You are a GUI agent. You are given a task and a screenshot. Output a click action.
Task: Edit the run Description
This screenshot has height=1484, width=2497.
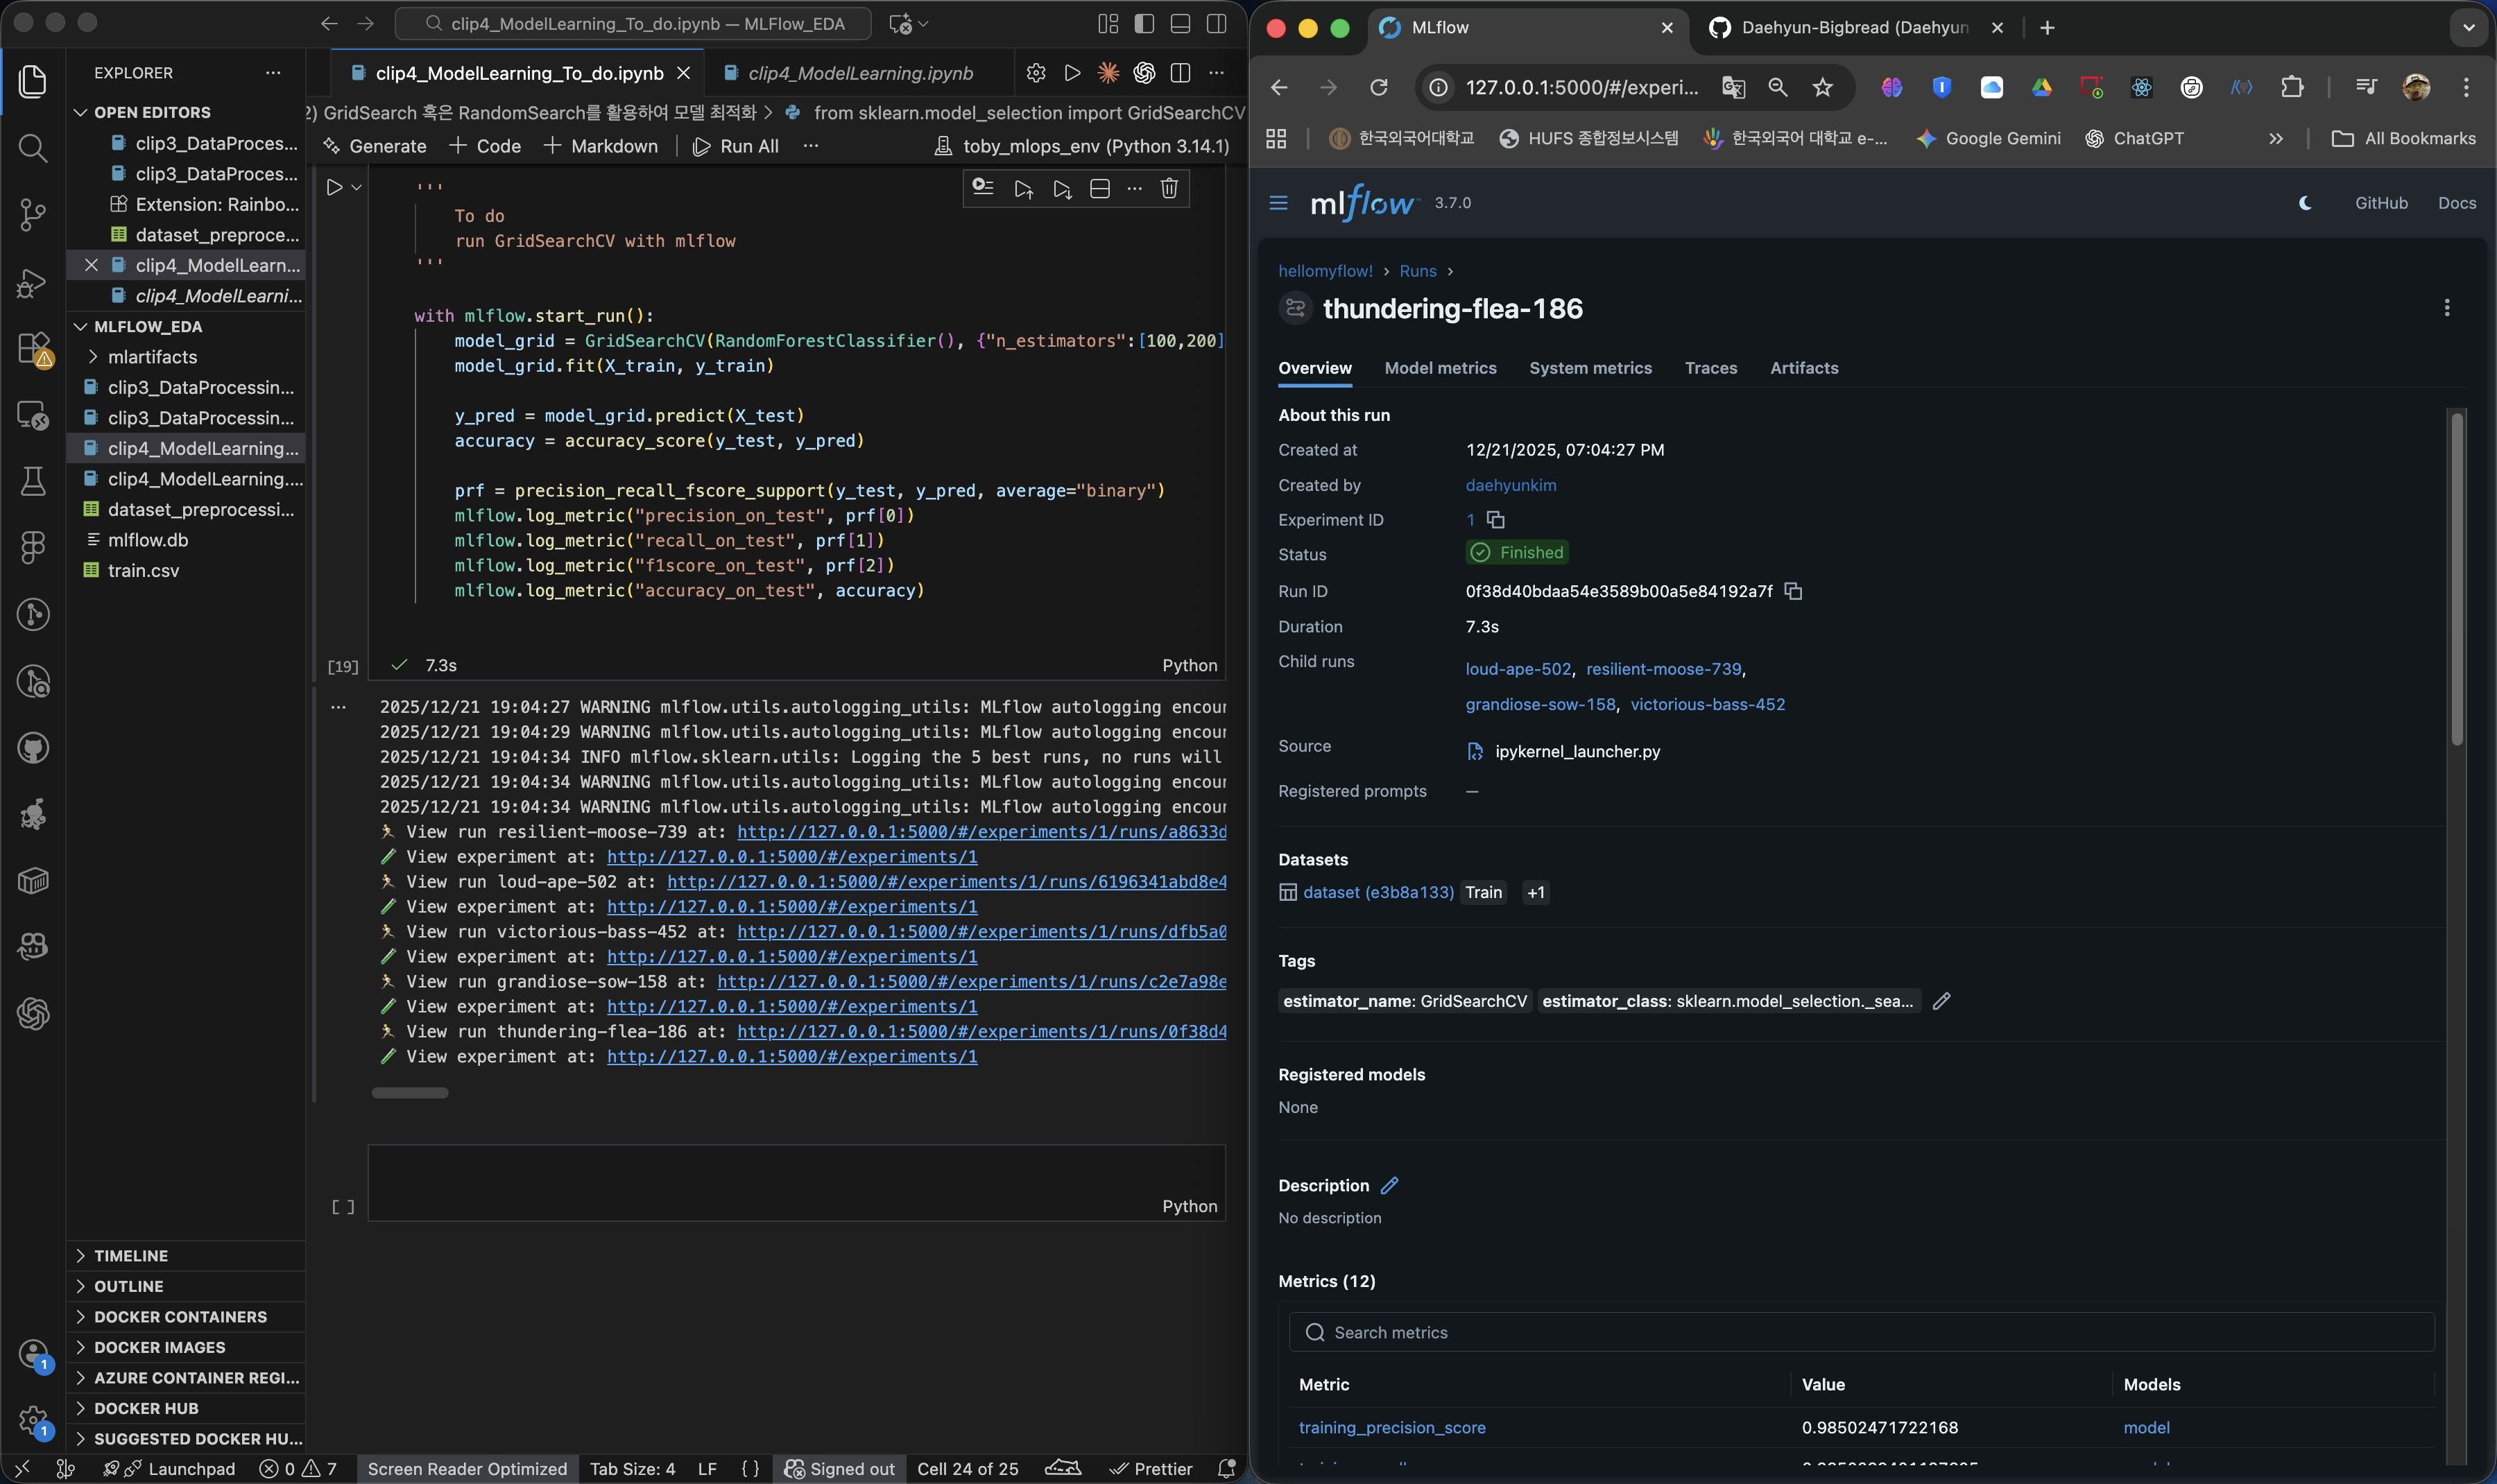coord(1389,1185)
